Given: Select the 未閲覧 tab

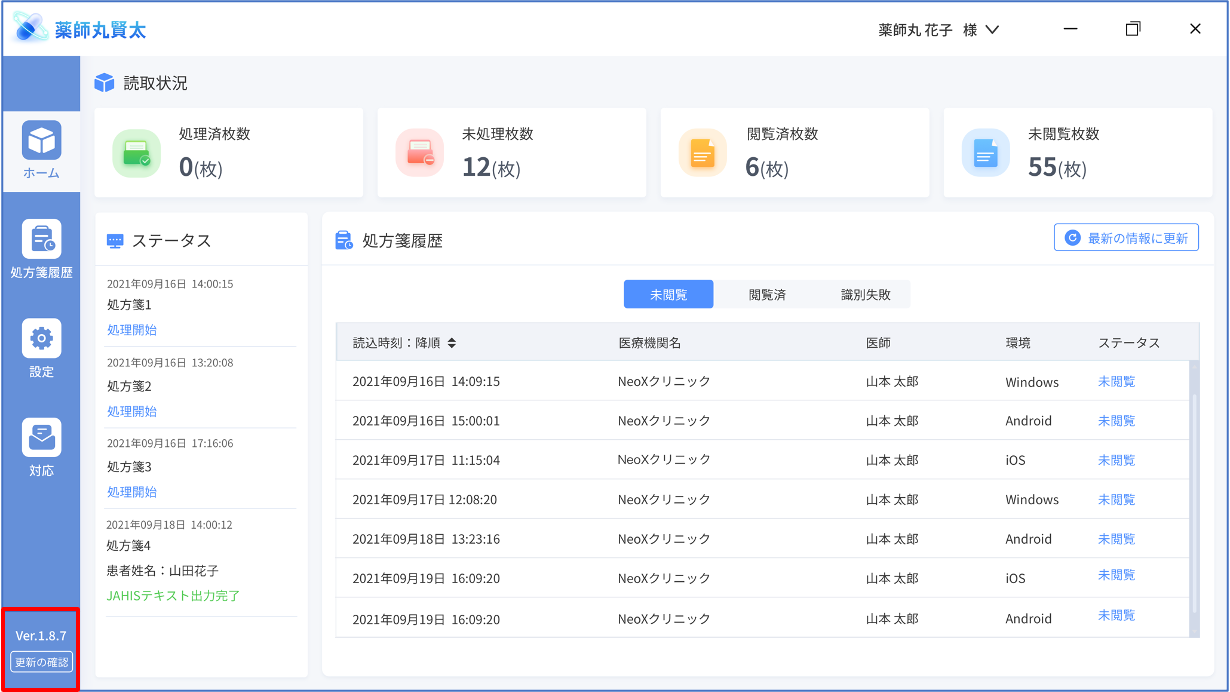Looking at the screenshot, I should click(668, 294).
